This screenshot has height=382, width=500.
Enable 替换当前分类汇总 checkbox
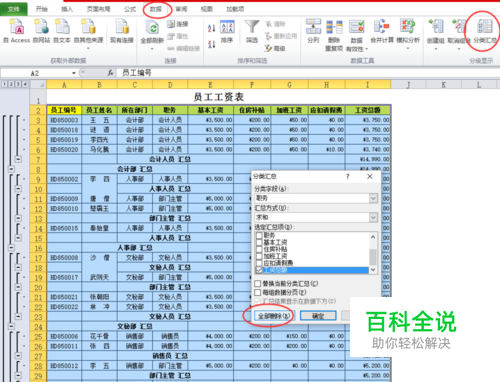click(x=258, y=284)
